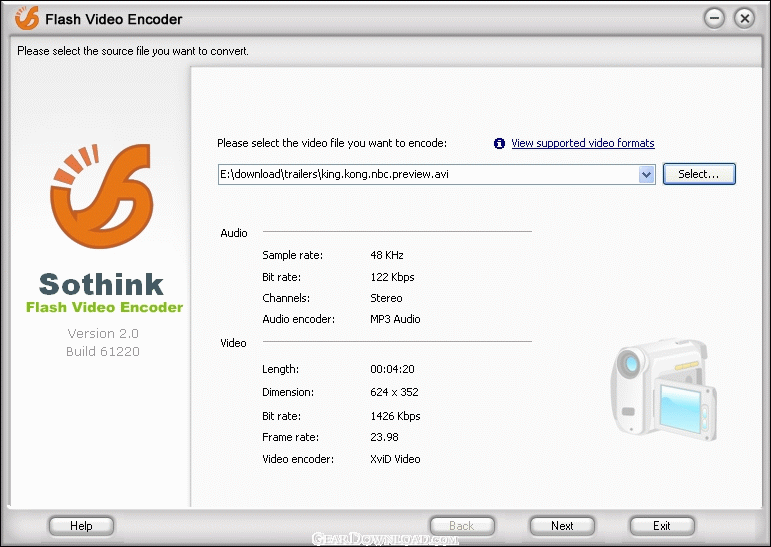Proceed with the Next button
The image size is (771, 547).
point(562,526)
